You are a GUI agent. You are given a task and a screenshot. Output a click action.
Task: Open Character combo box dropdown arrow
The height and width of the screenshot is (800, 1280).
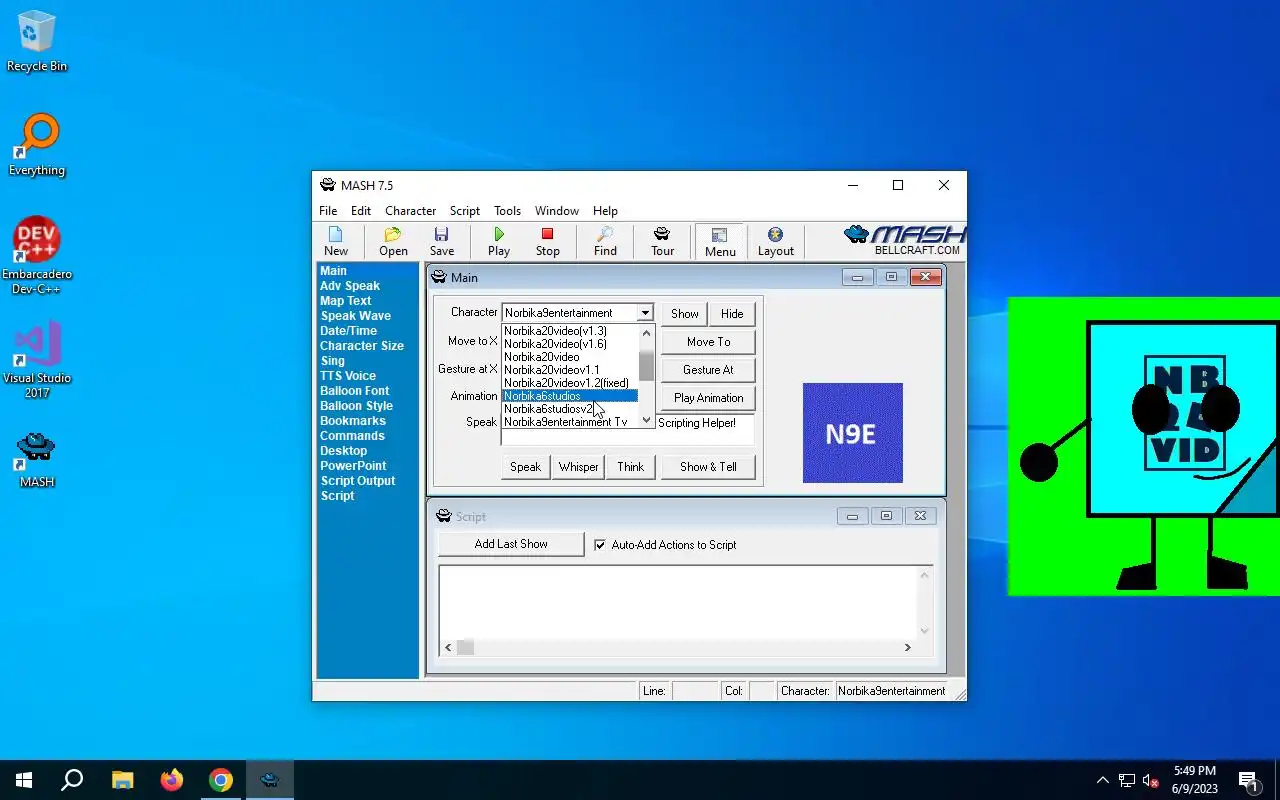[x=645, y=313]
